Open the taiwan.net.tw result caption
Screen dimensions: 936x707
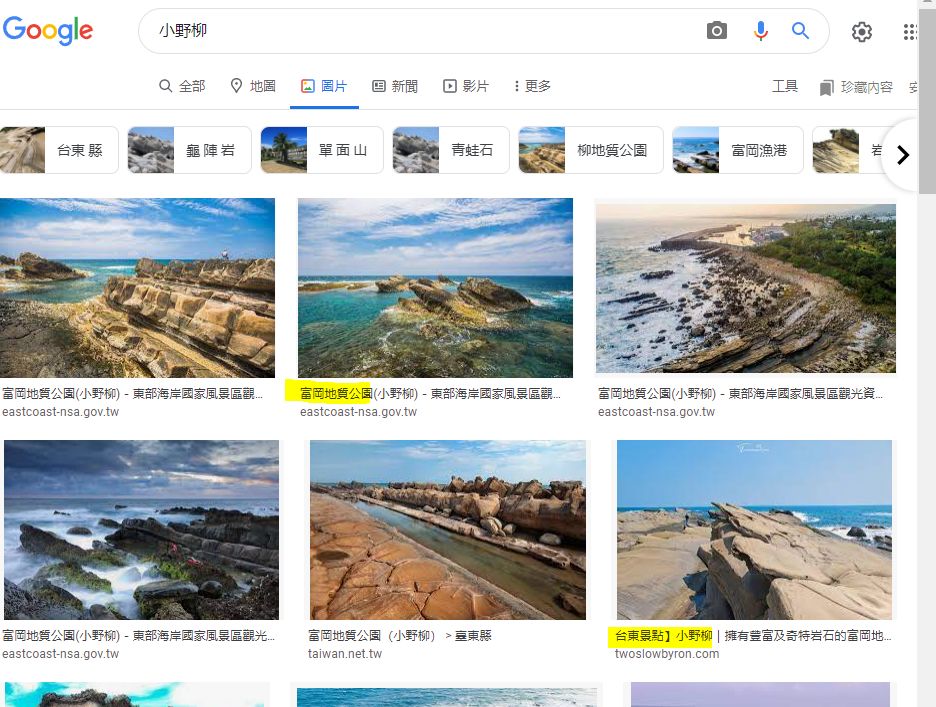point(400,635)
